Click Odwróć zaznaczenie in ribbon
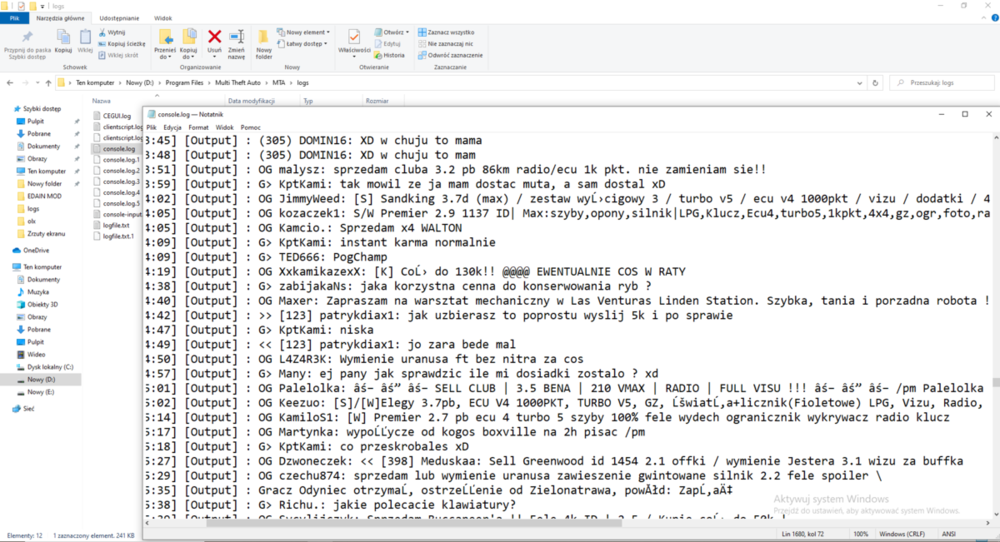Viewport: 1000px width, 542px height. [450, 55]
